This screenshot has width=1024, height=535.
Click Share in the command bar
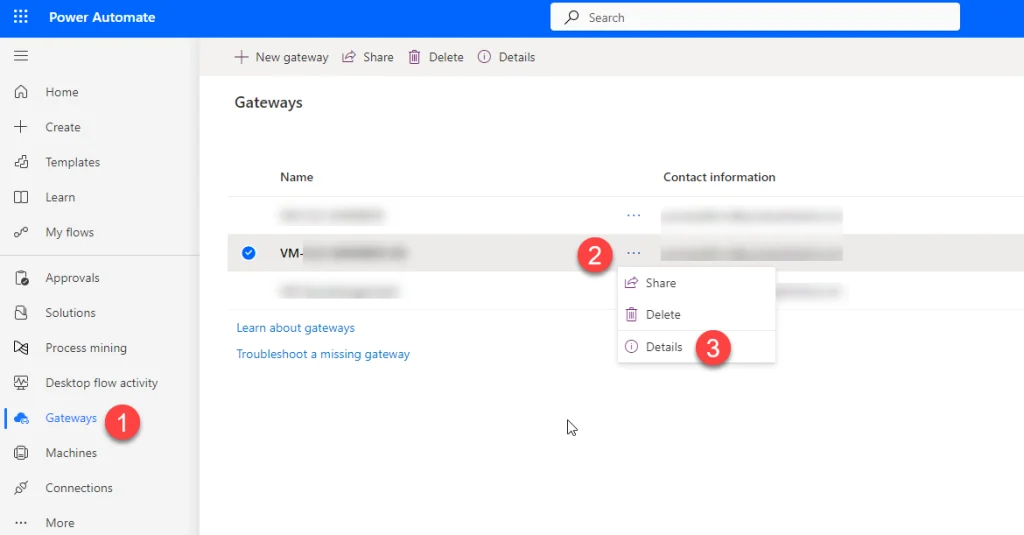click(368, 57)
